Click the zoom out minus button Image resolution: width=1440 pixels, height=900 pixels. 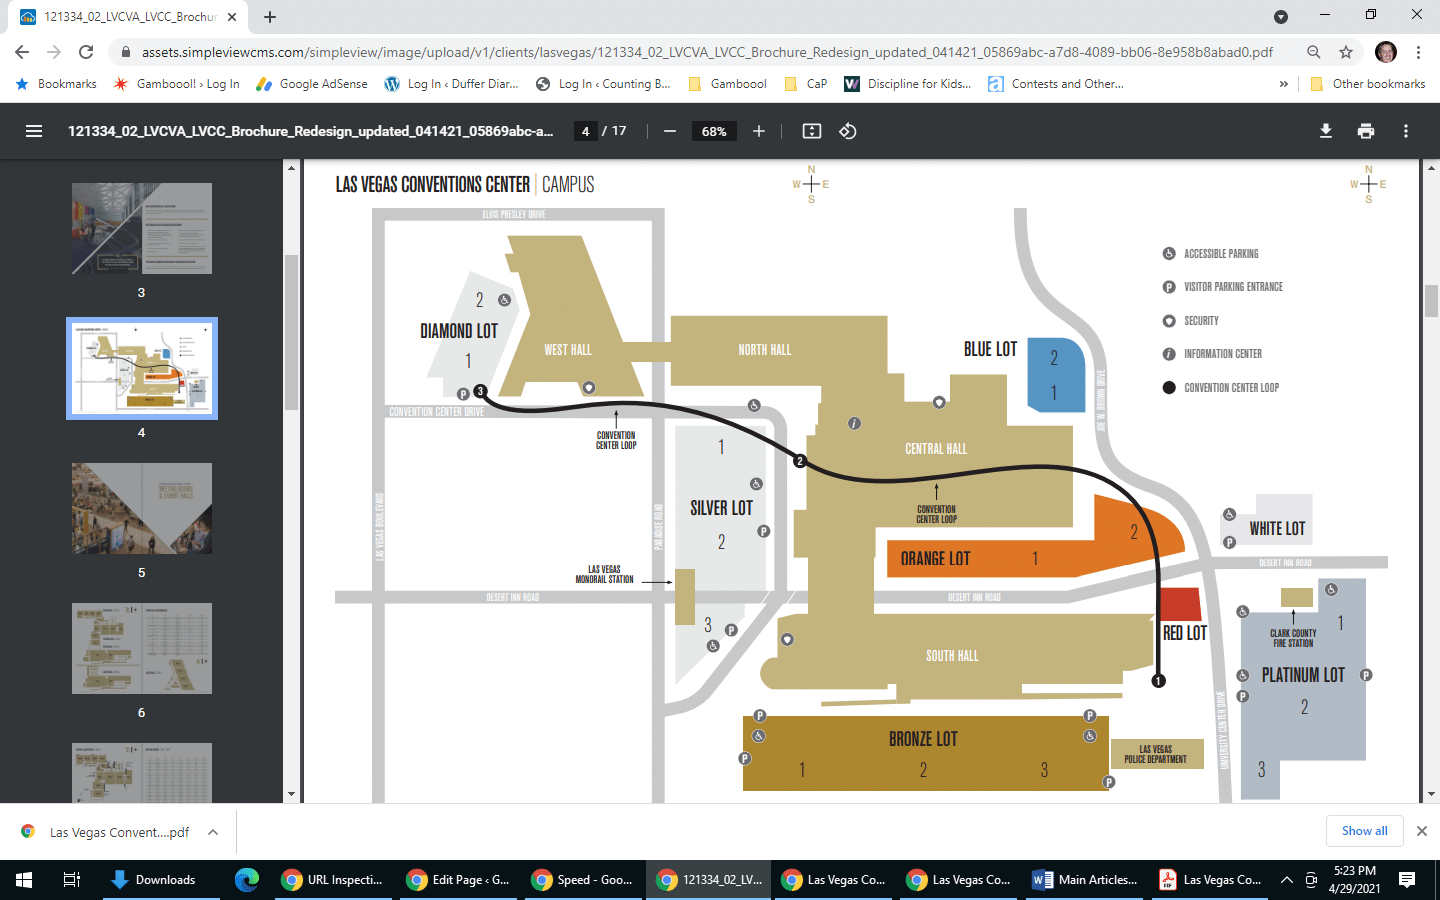pyautogui.click(x=670, y=131)
